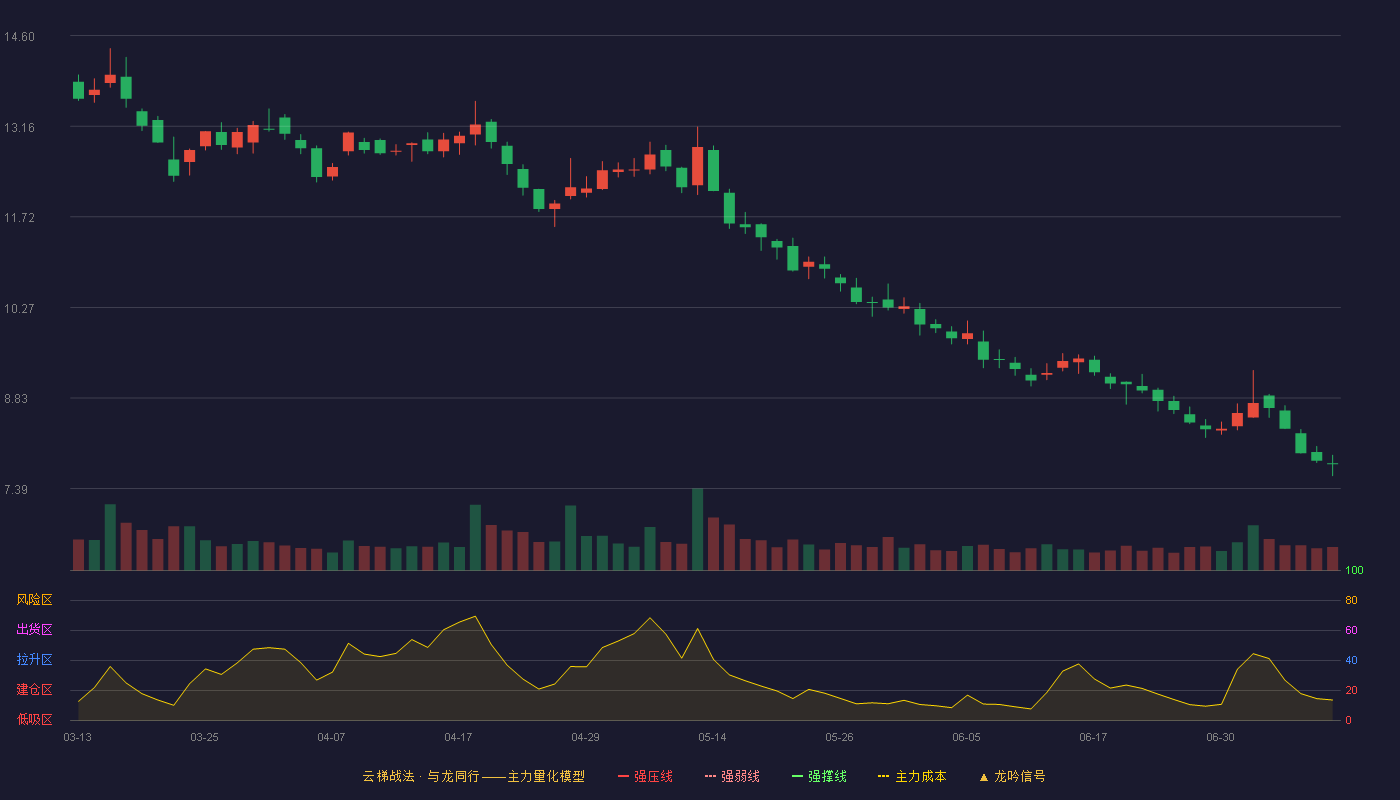
Task: Click the 10.27 price axis label
Action: click(x=19, y=309)
